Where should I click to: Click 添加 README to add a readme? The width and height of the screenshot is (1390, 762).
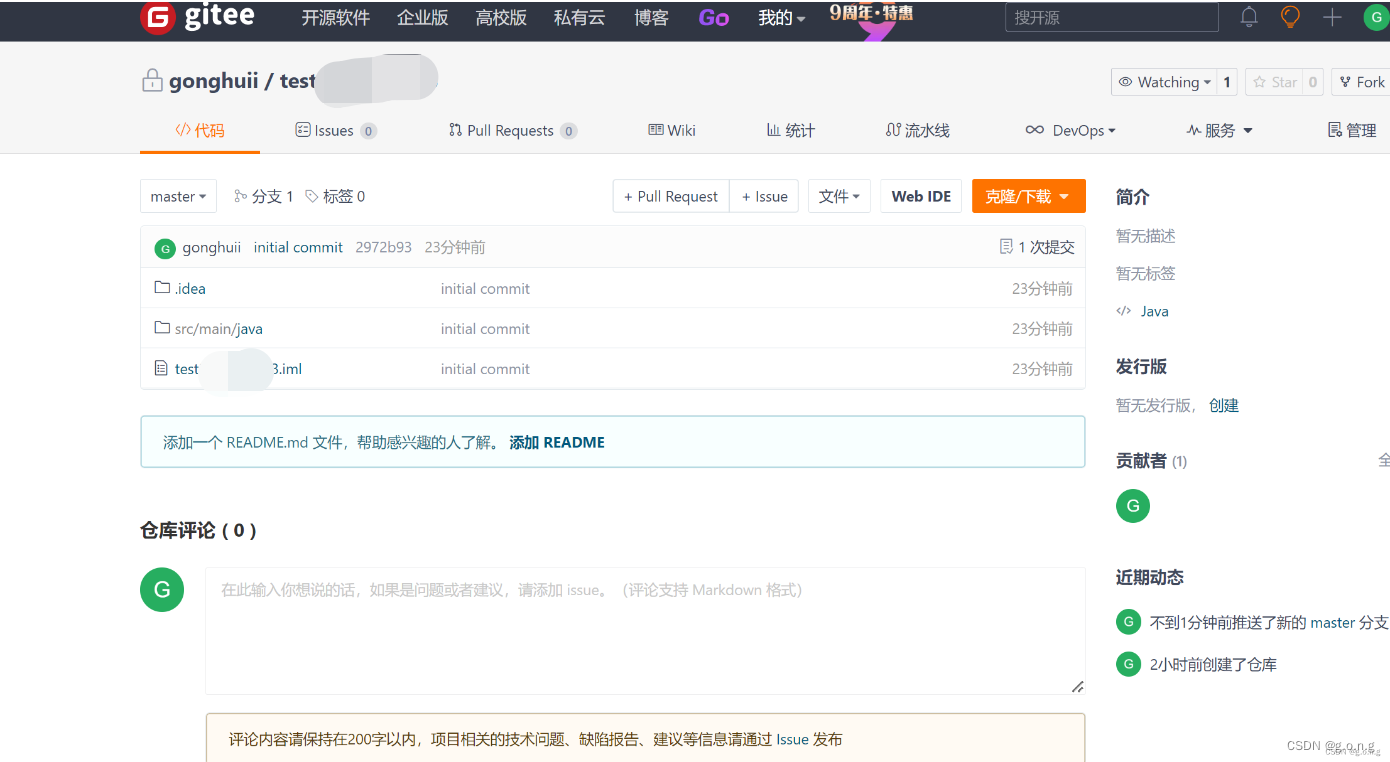557,442
